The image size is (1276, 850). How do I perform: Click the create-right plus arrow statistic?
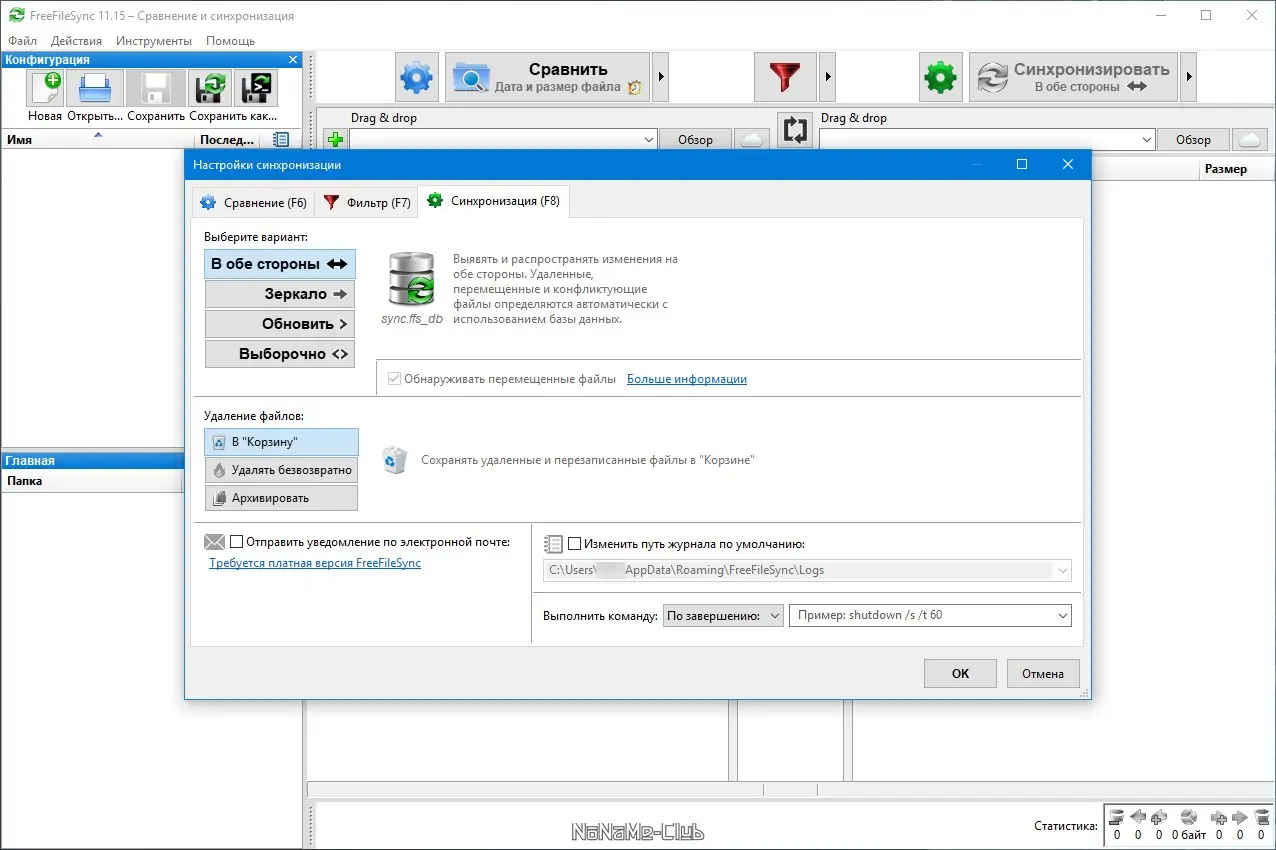click(1219, 817)
